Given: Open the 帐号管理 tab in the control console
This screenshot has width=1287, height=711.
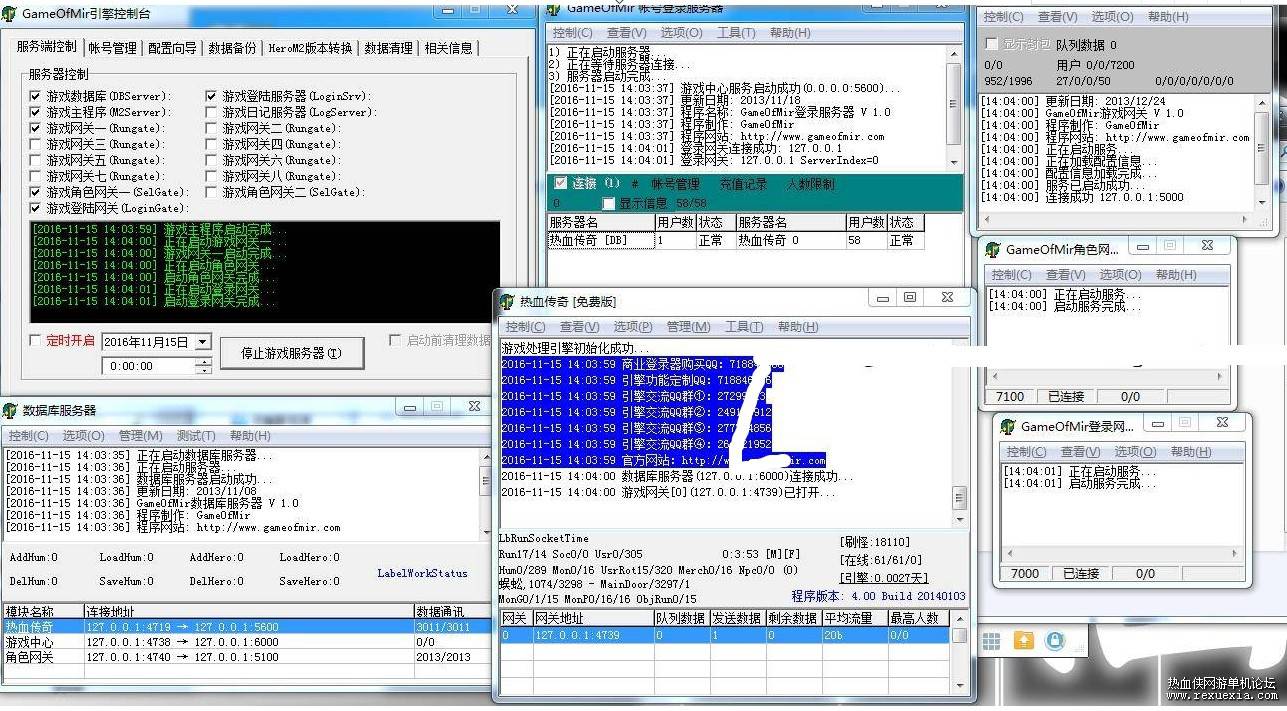Looking at the screenshot, I should 112,48.
